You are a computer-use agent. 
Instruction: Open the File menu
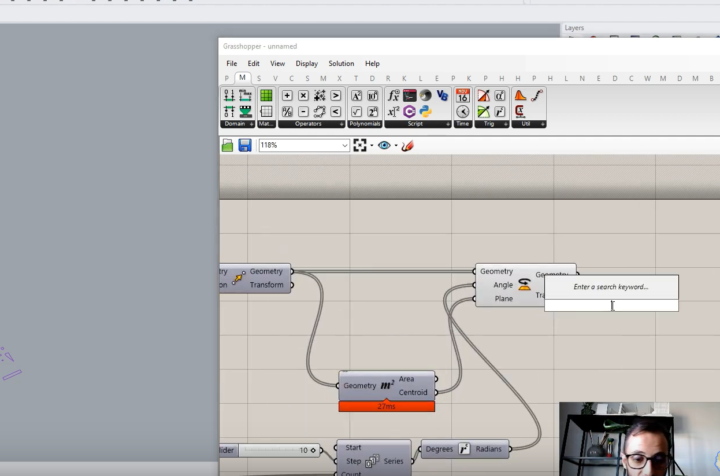point(231,63)
